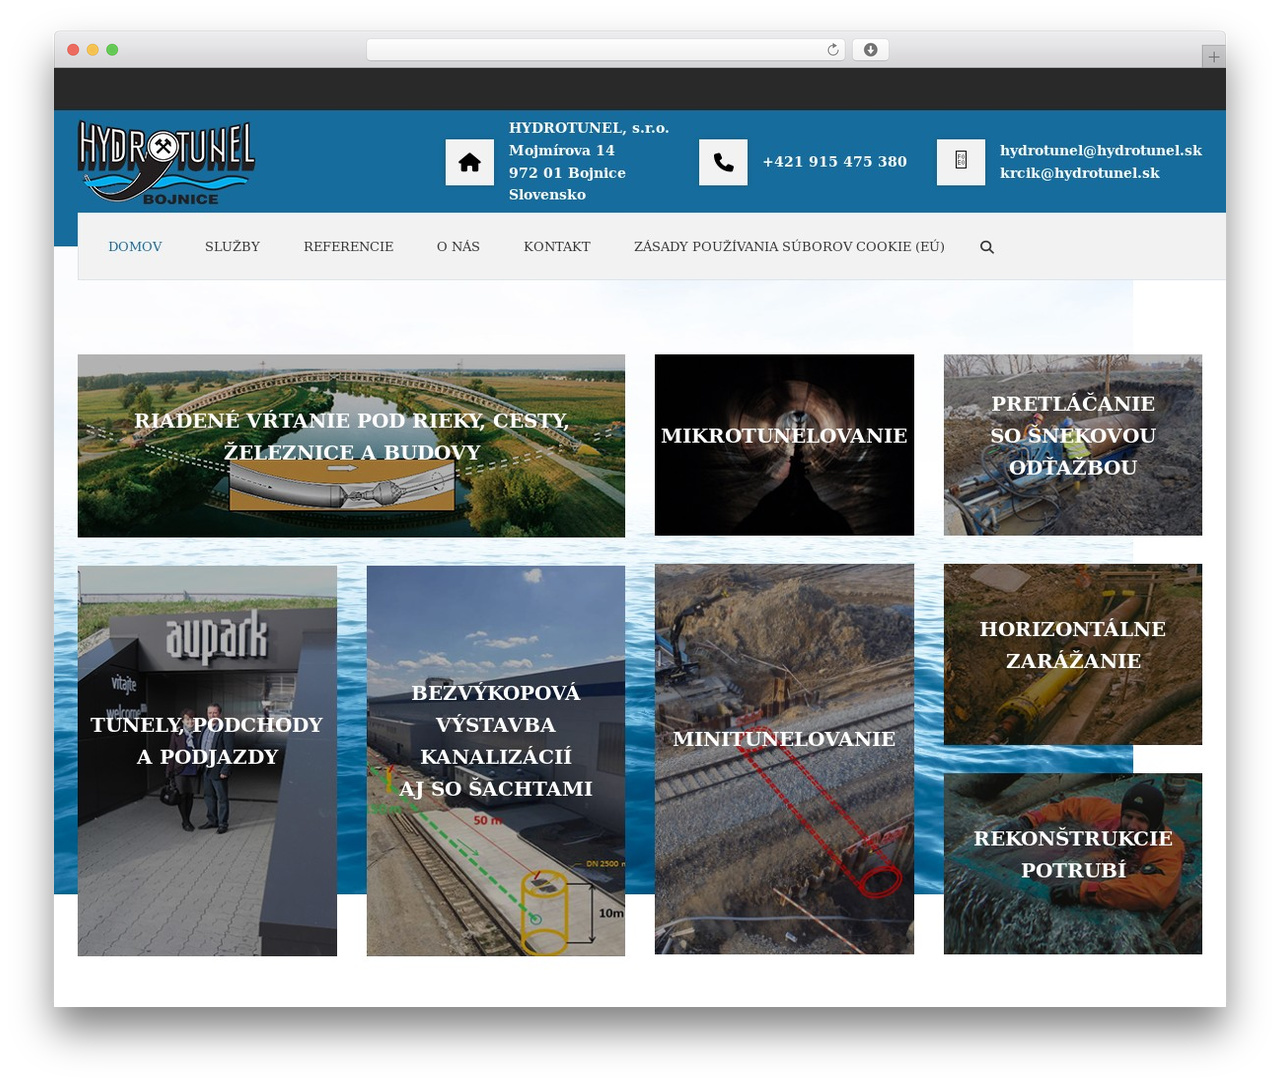This screenshot has height=1084, width=1280.
Task: Open Riadené vŕtanie pod rieky tile
Action: pyautogui.click(x=351, y=446)
